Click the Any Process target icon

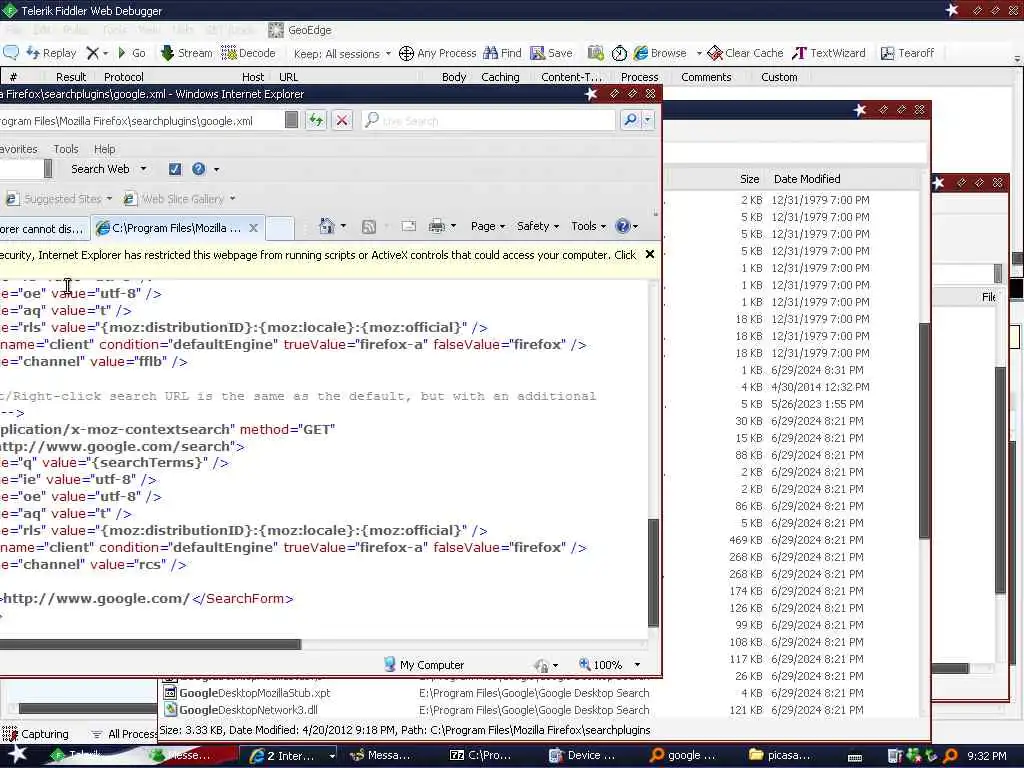tap(406, 53)
